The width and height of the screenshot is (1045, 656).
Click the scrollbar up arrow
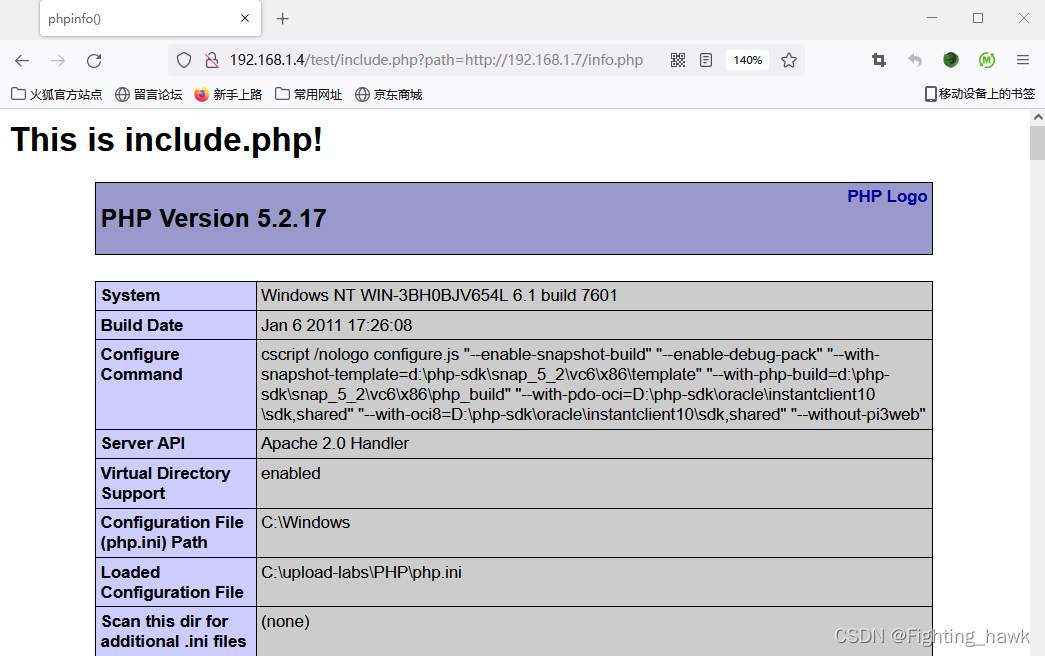coord(1038,117)
